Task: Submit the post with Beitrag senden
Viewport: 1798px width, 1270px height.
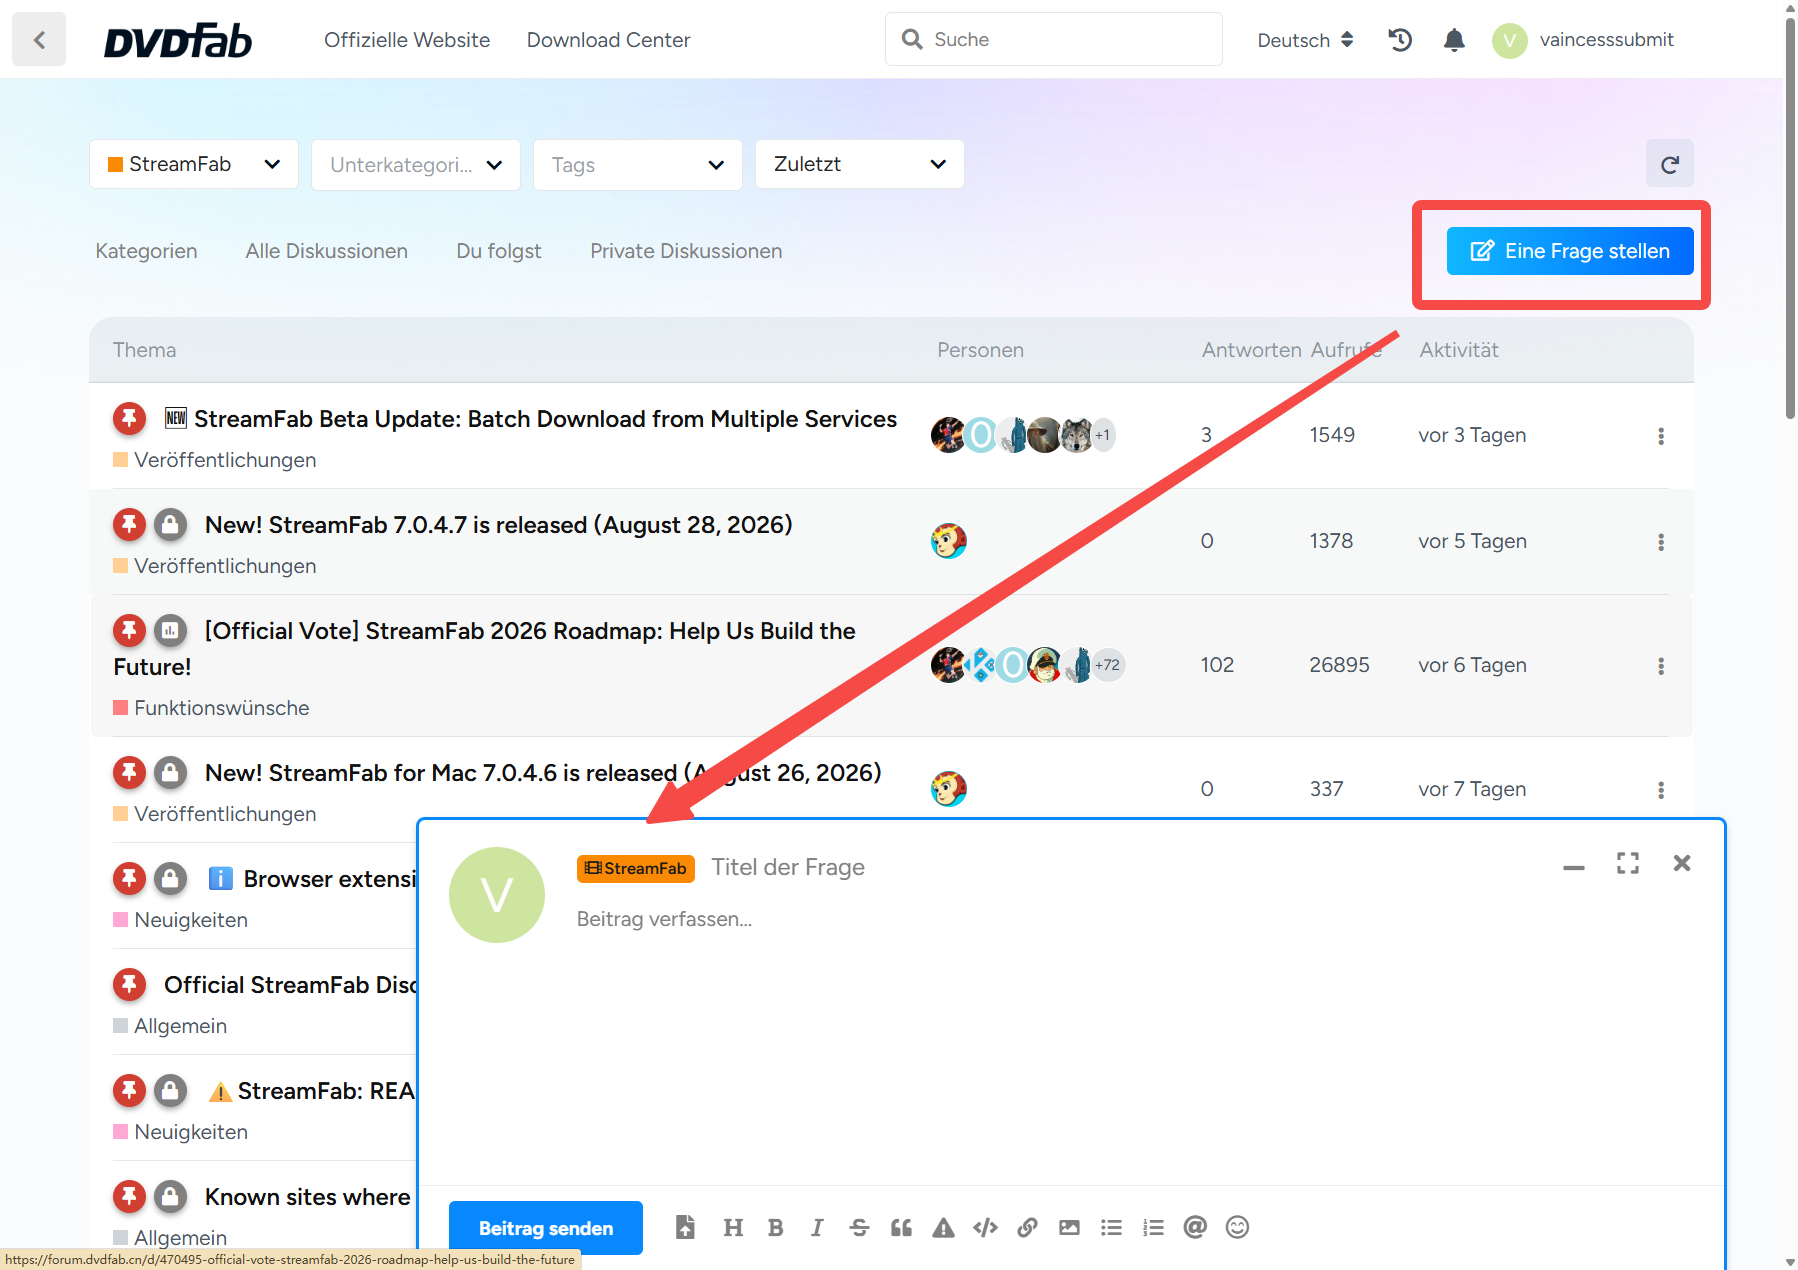Action: 546,1228
